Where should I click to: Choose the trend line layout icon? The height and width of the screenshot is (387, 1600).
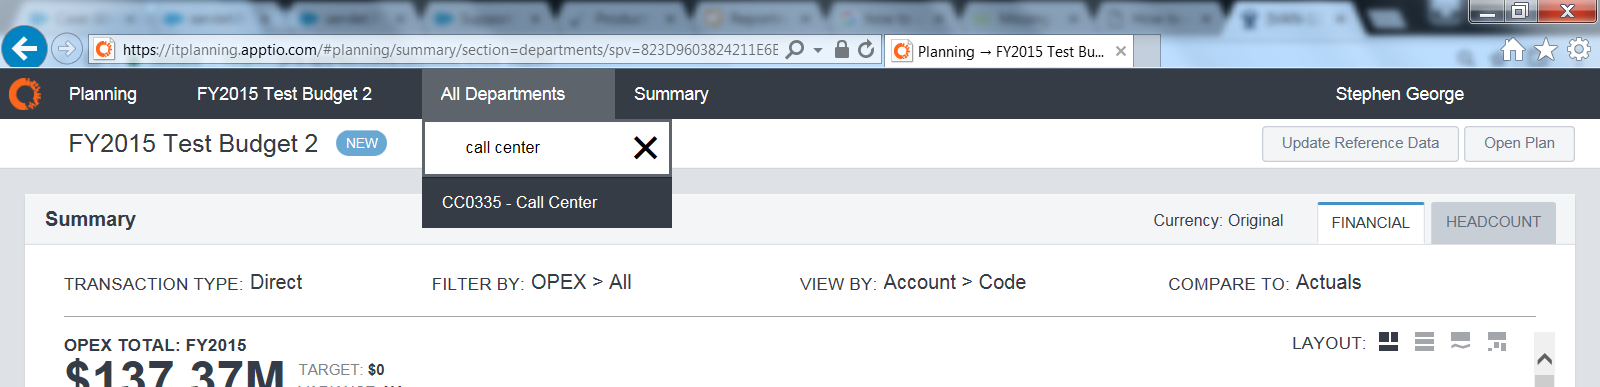(x=1460, y=342)
